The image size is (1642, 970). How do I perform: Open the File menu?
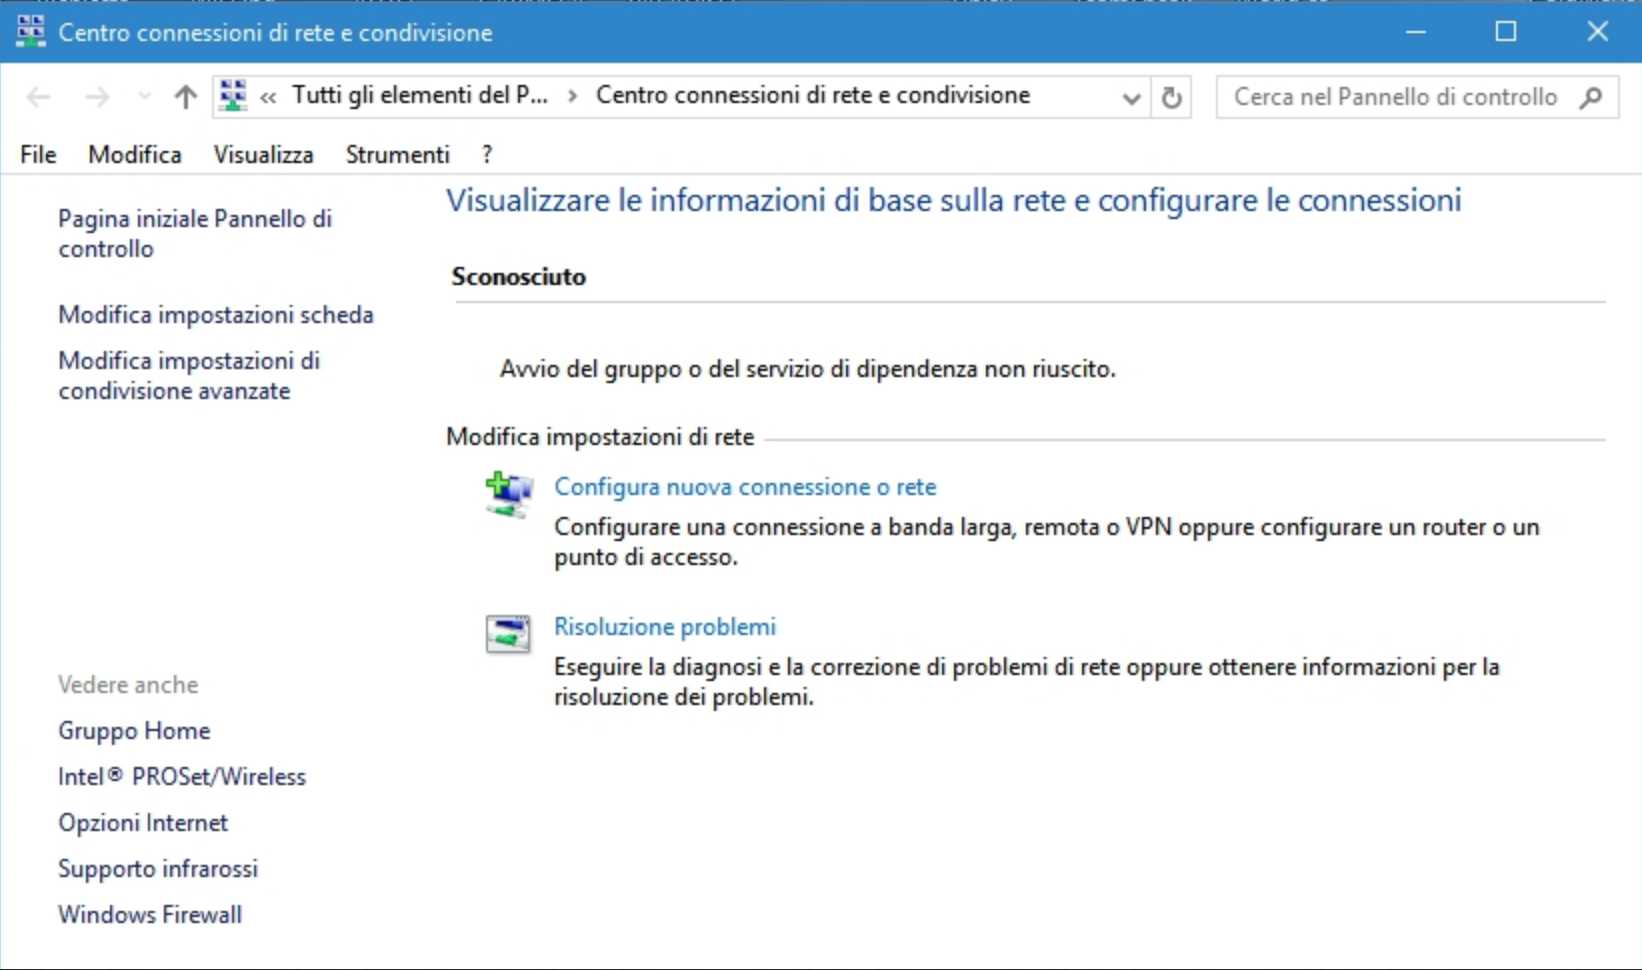(x=38, y=155)
